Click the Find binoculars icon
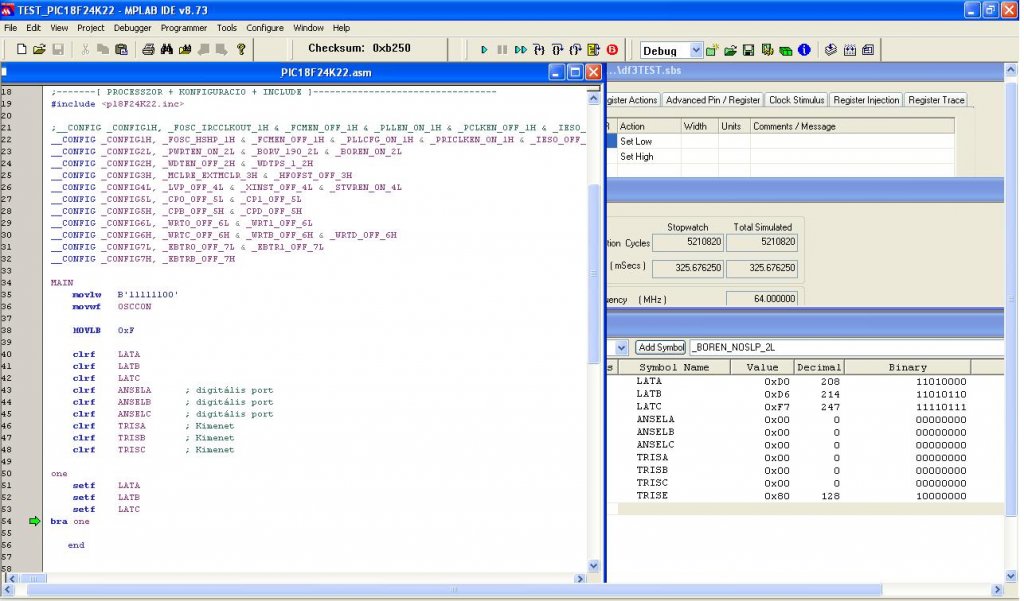This screenshot has width=1024, height=601. 167,50
